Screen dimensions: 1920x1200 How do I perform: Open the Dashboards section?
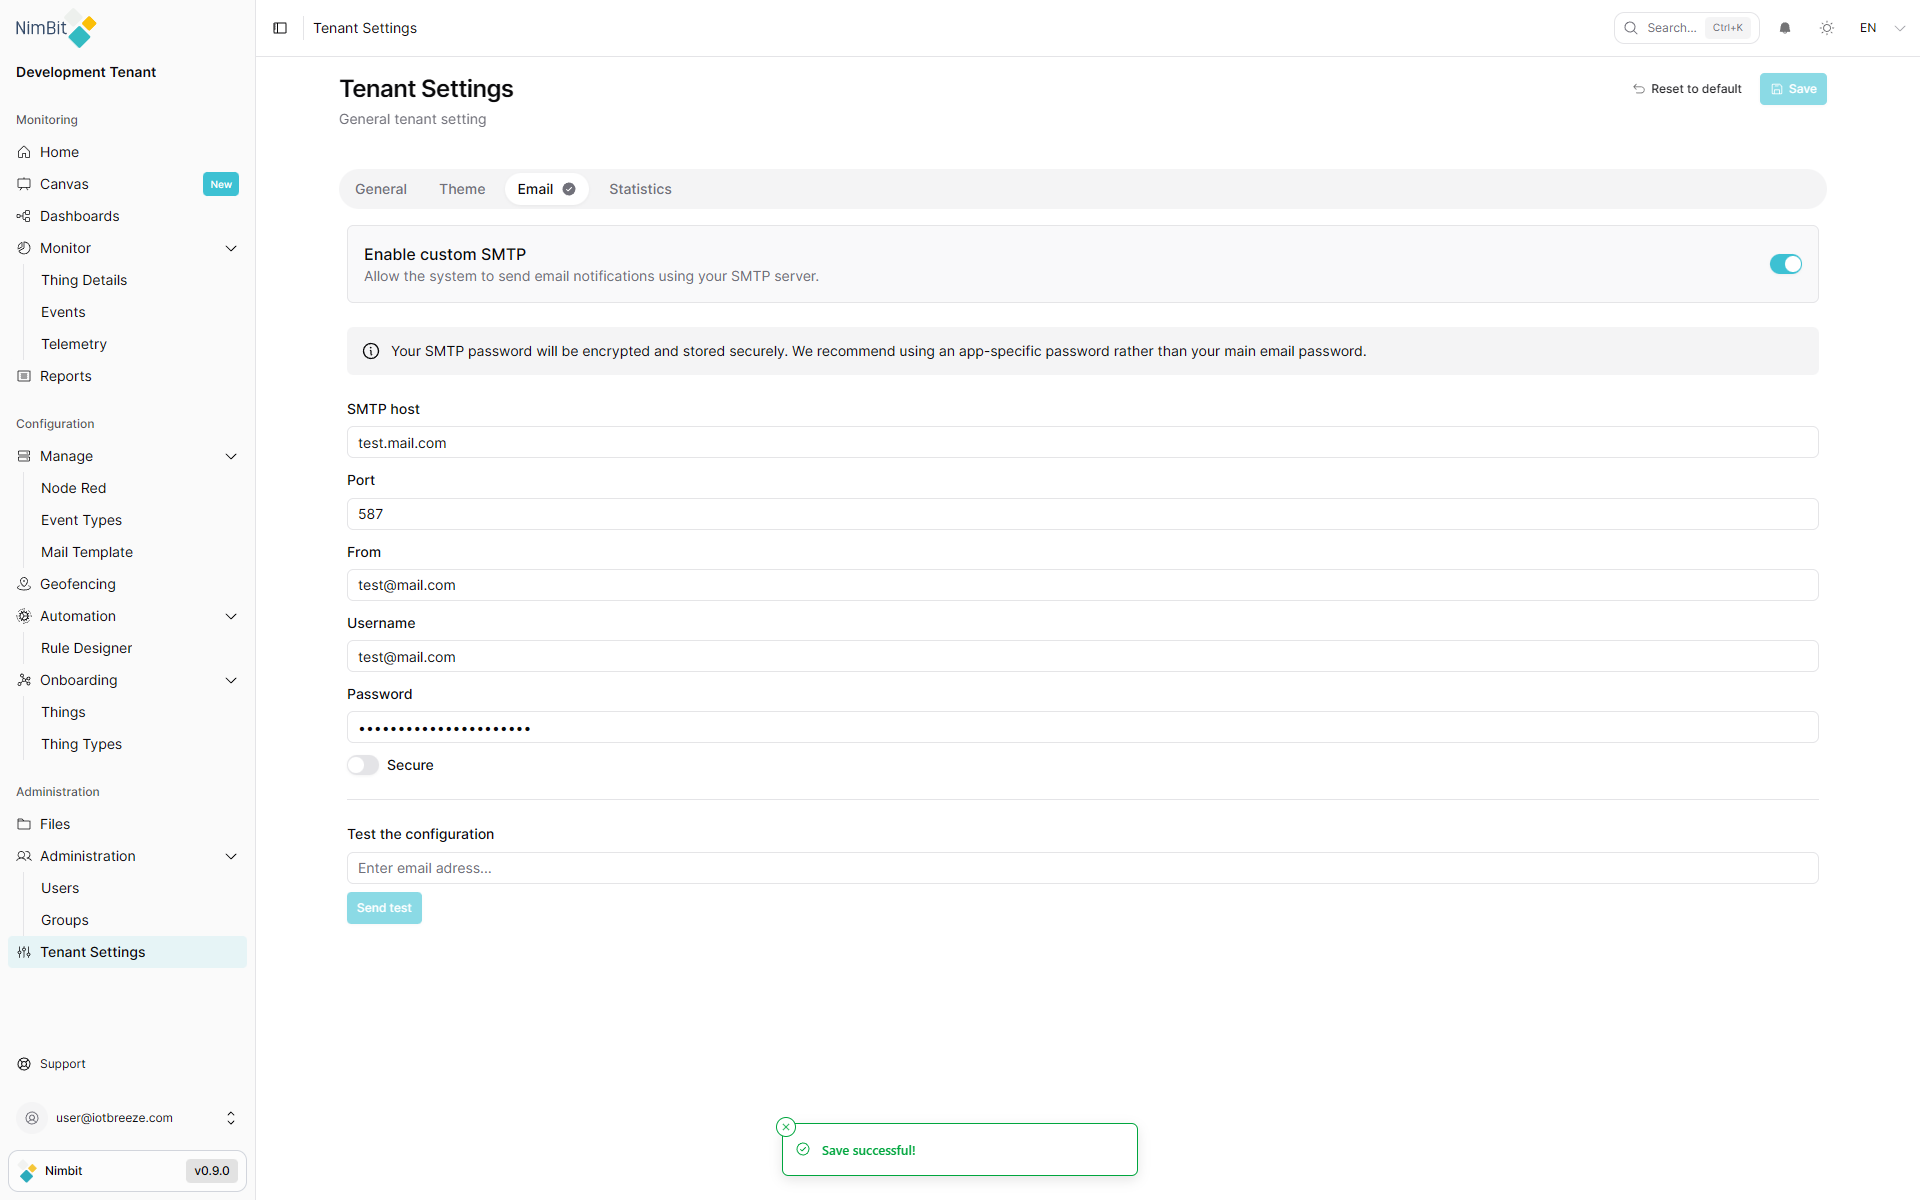pos(79,215)
